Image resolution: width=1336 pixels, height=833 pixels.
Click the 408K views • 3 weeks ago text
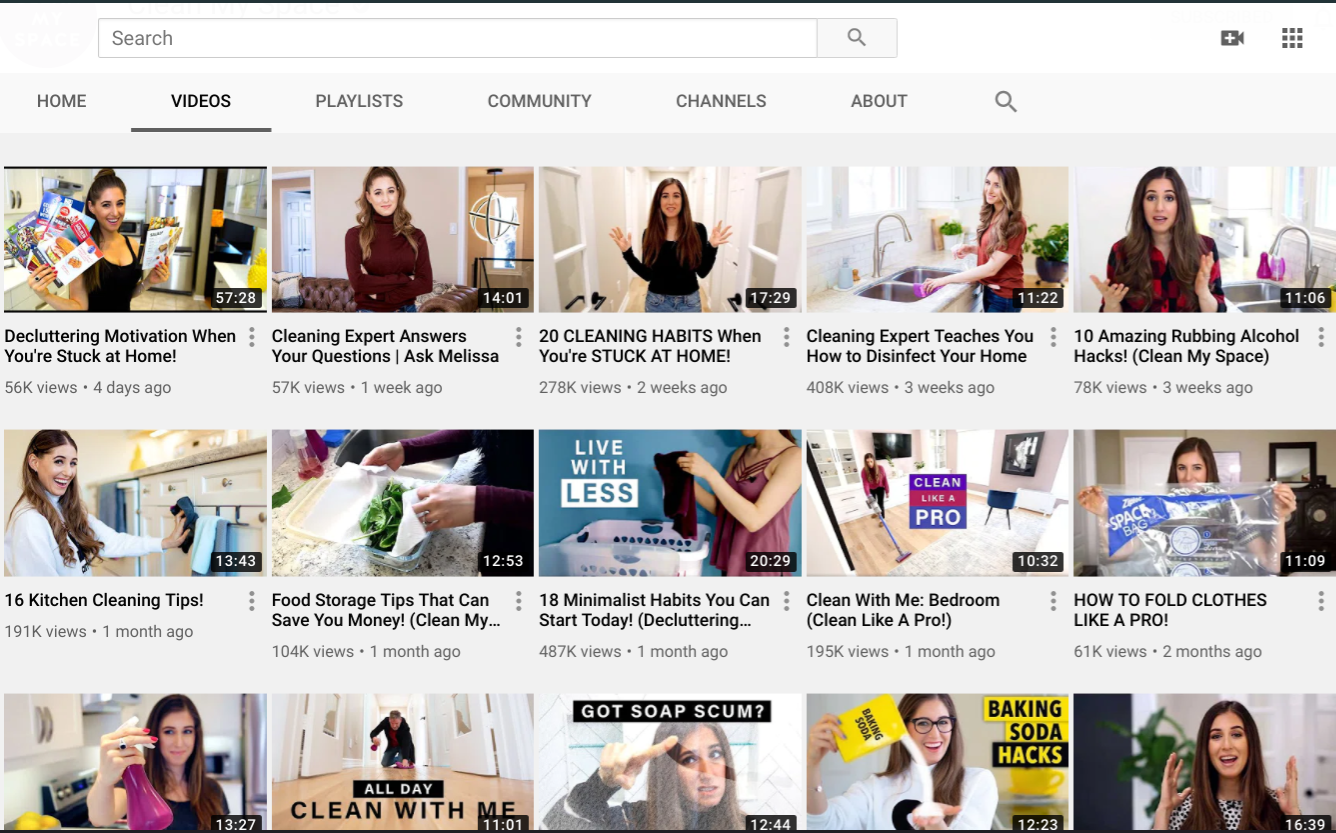pyautogui.click(x=901, y=388)
